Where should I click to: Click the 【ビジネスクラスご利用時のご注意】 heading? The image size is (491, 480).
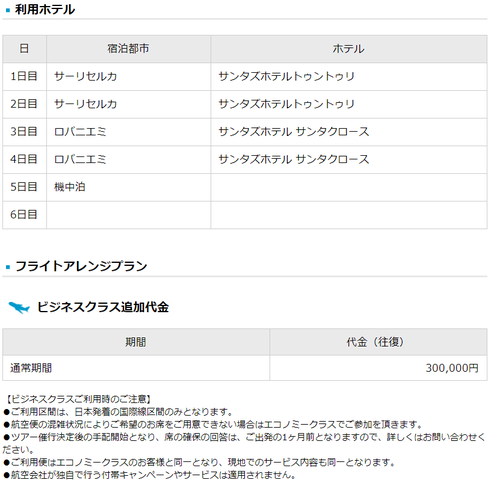[x=79, y=399]
